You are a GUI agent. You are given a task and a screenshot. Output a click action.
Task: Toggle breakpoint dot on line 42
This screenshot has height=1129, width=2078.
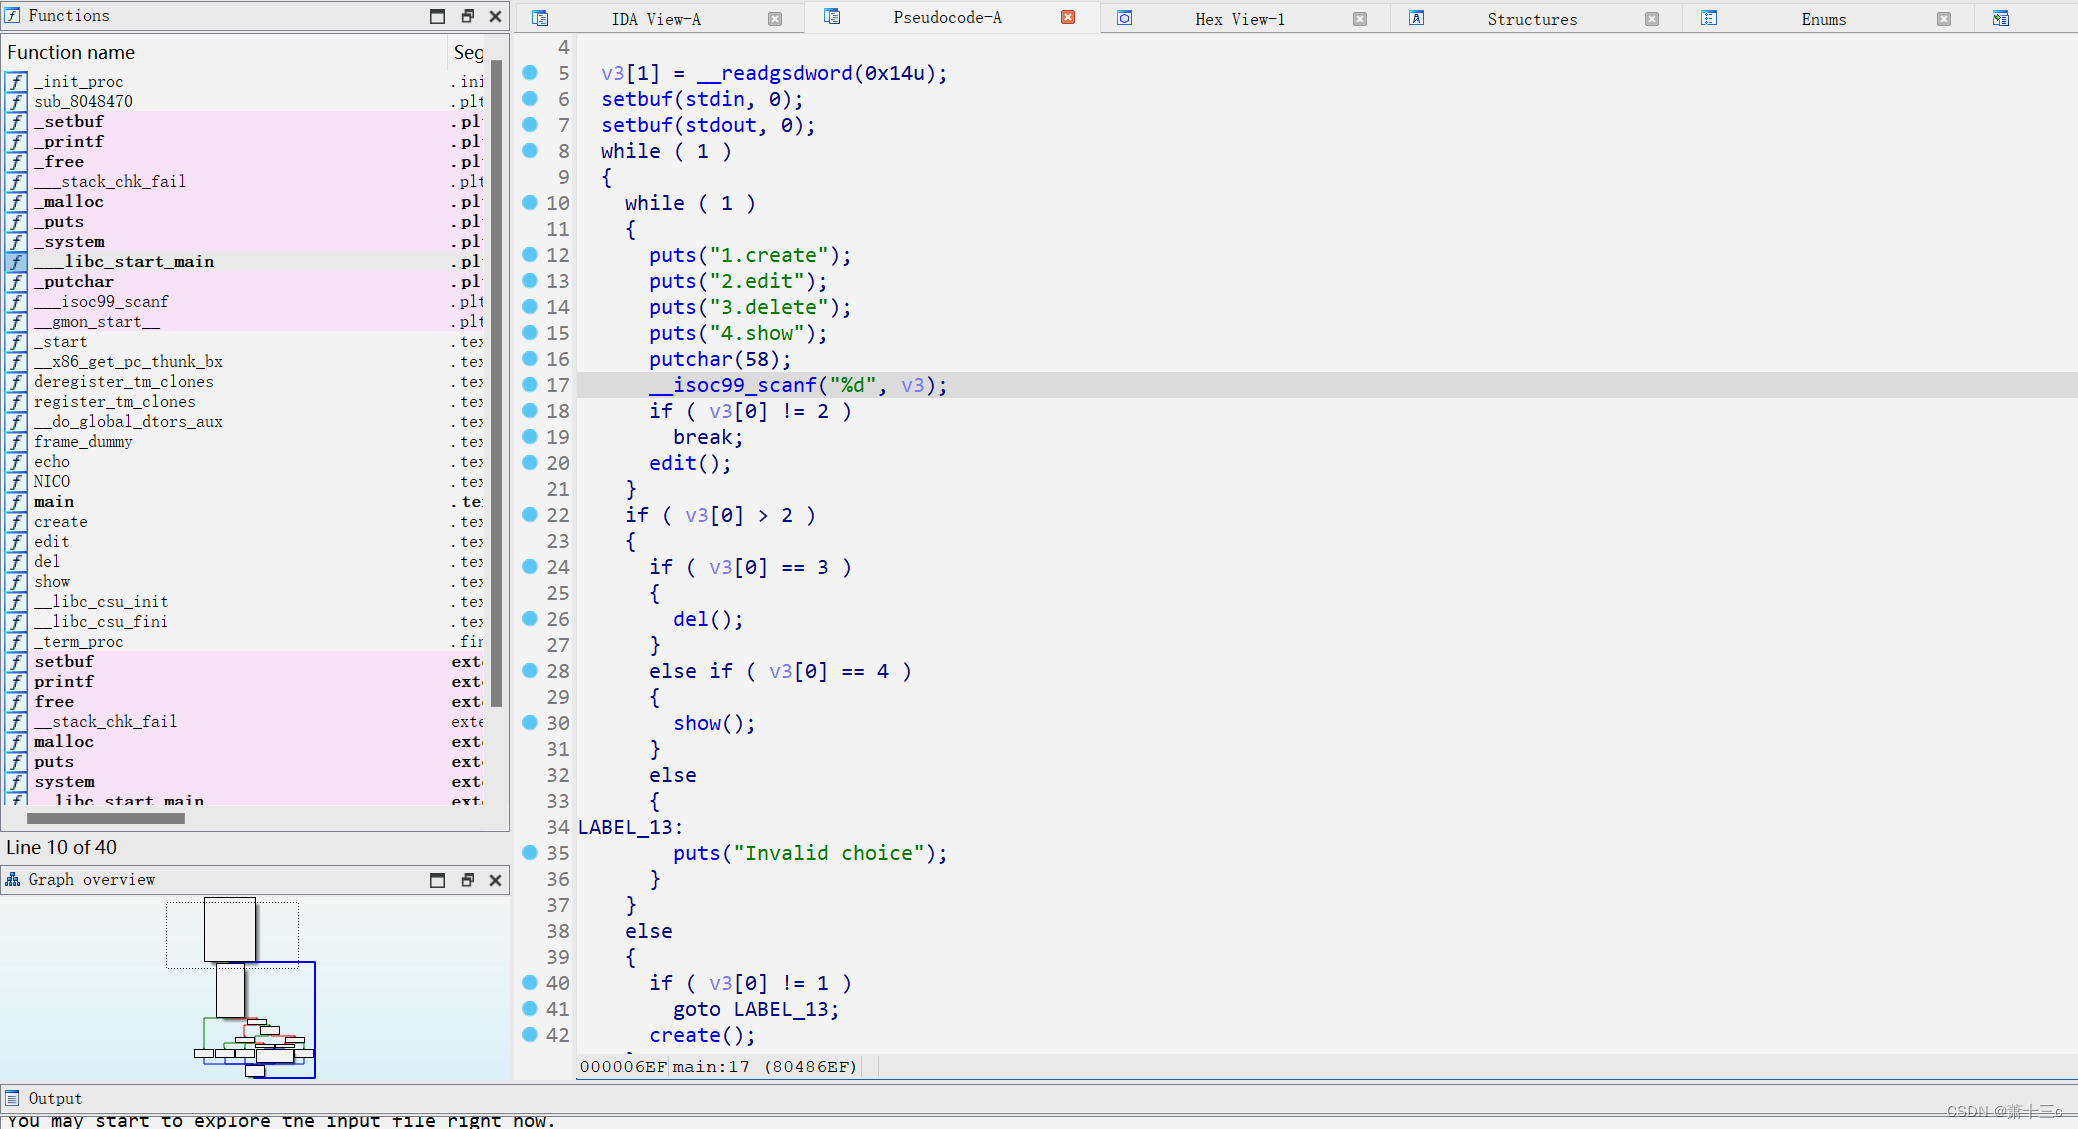tap(530, 1035)
